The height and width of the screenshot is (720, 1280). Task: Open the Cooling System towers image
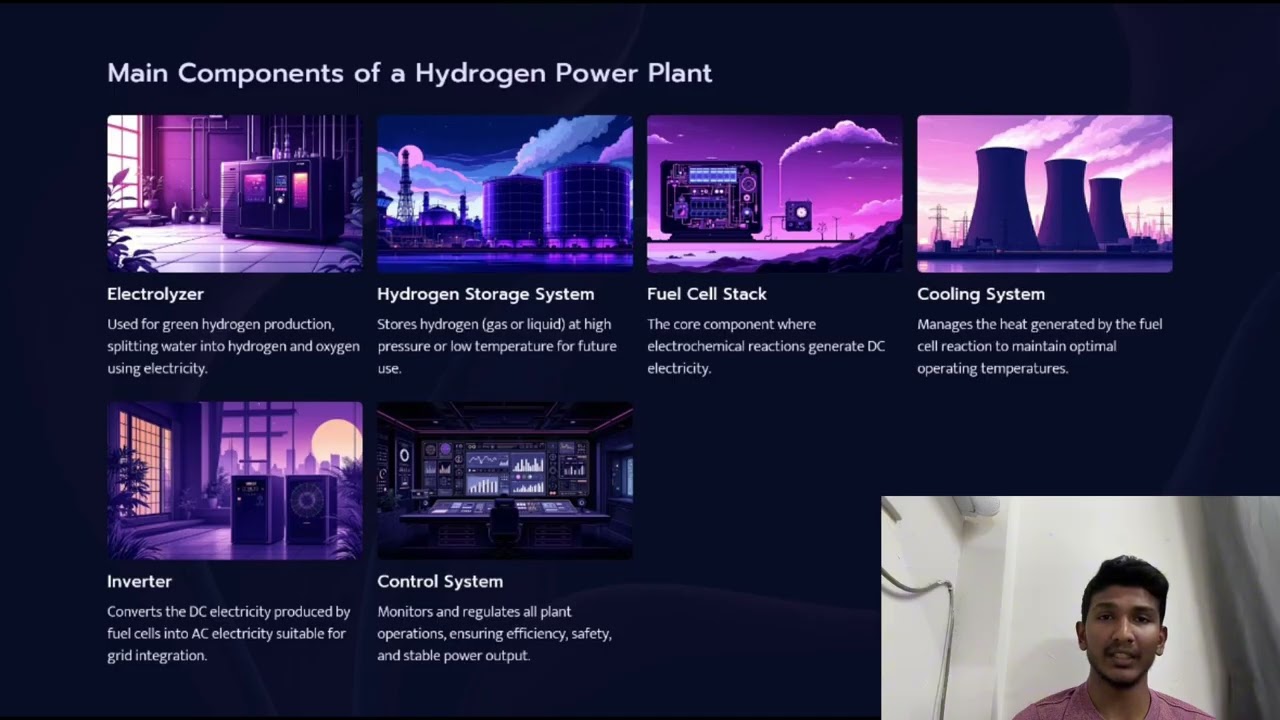1045,193
